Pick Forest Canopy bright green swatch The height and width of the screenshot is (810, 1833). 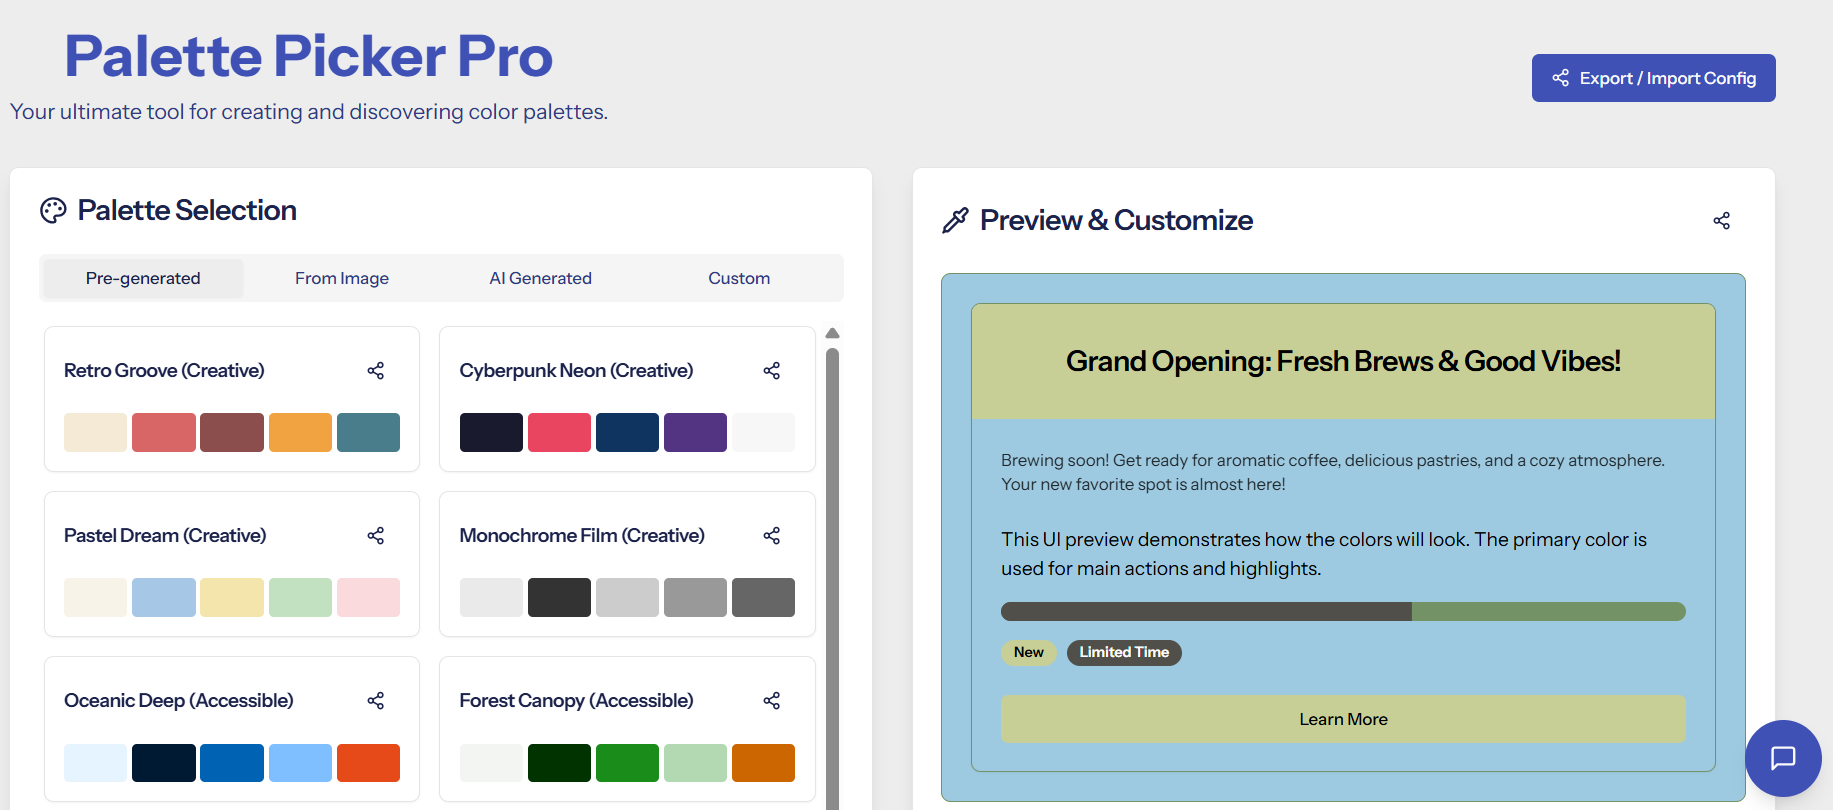point(627,763)
